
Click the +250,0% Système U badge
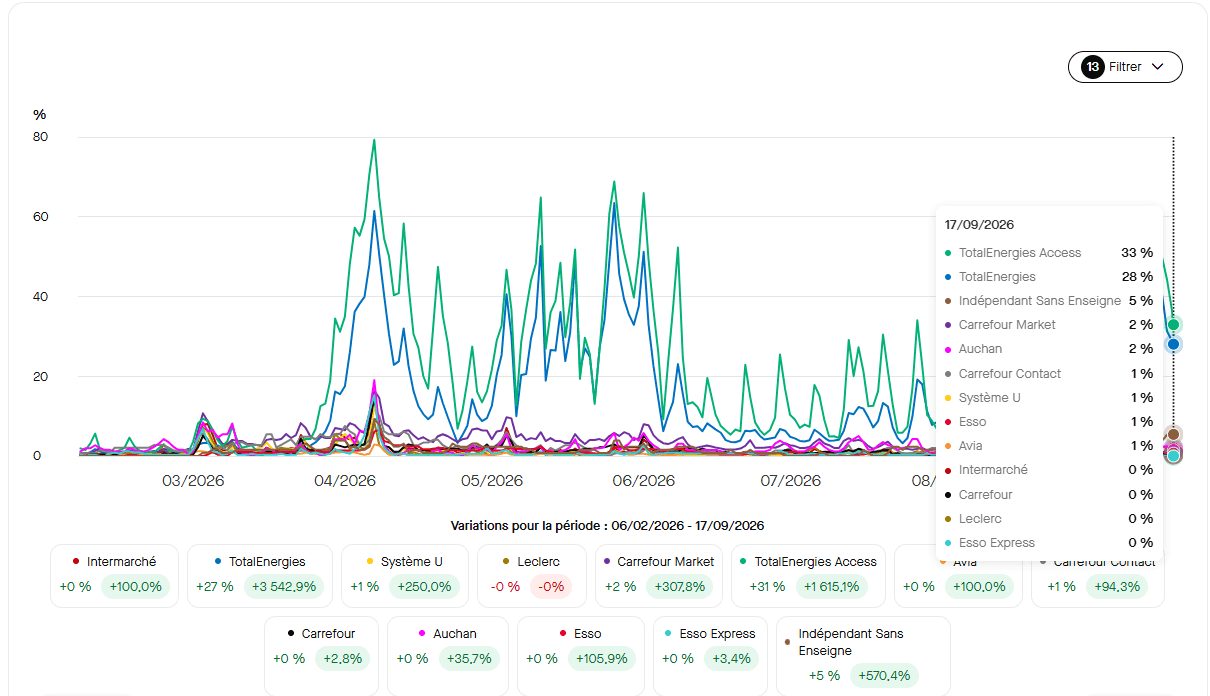pos(426,587)
